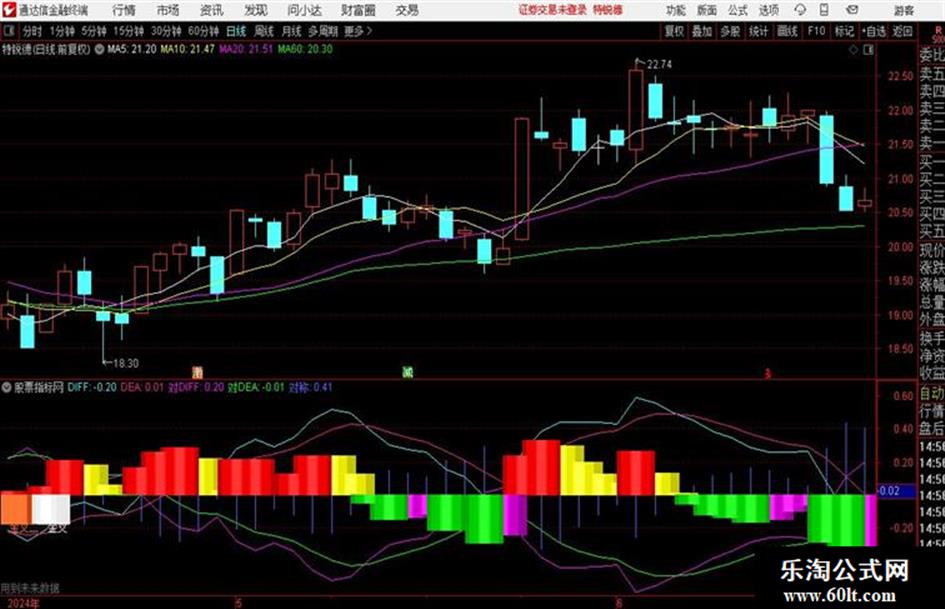Open the 公式 menu
The image size is (945, 609).
tap(738, 10)
